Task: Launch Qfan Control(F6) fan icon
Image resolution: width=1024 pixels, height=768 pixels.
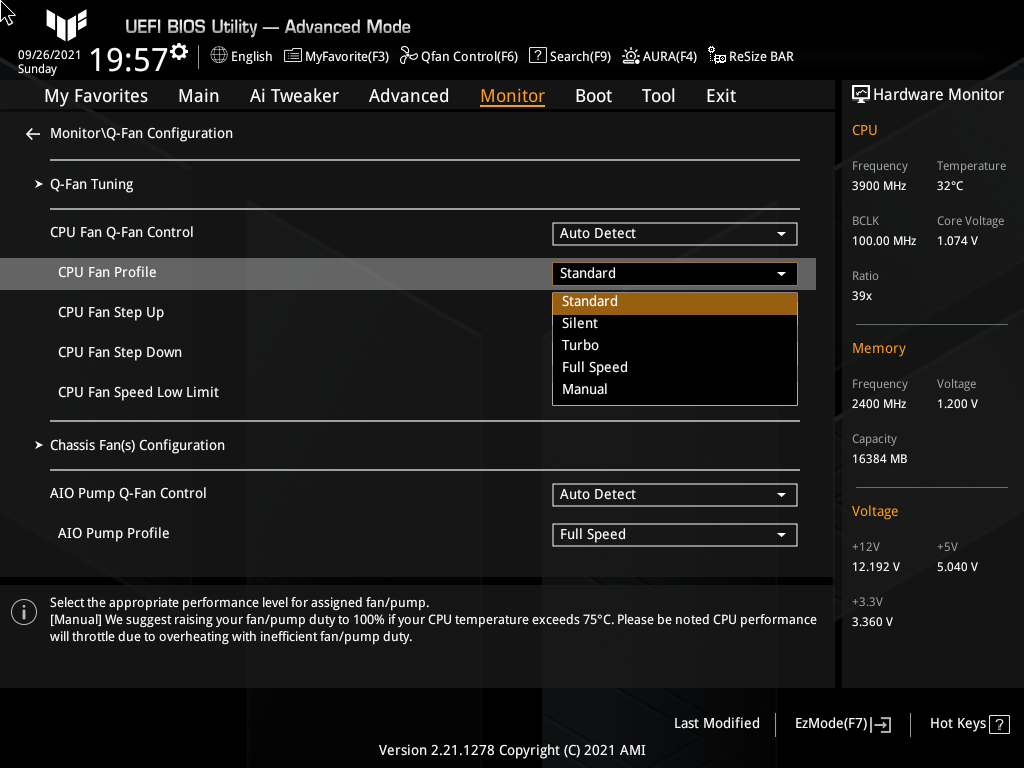Action: [408, 56]
